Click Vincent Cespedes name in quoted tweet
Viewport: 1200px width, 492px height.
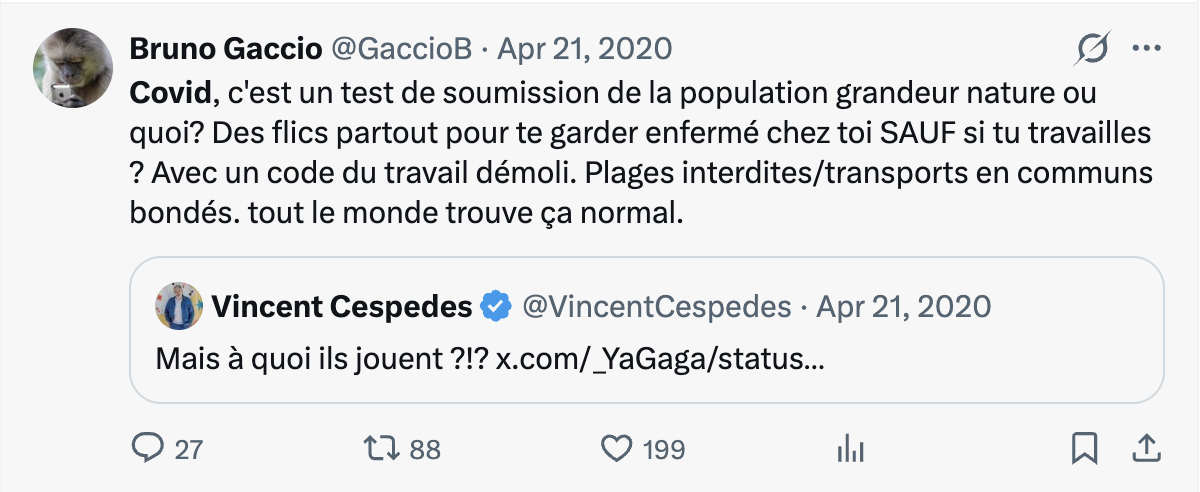341,306
